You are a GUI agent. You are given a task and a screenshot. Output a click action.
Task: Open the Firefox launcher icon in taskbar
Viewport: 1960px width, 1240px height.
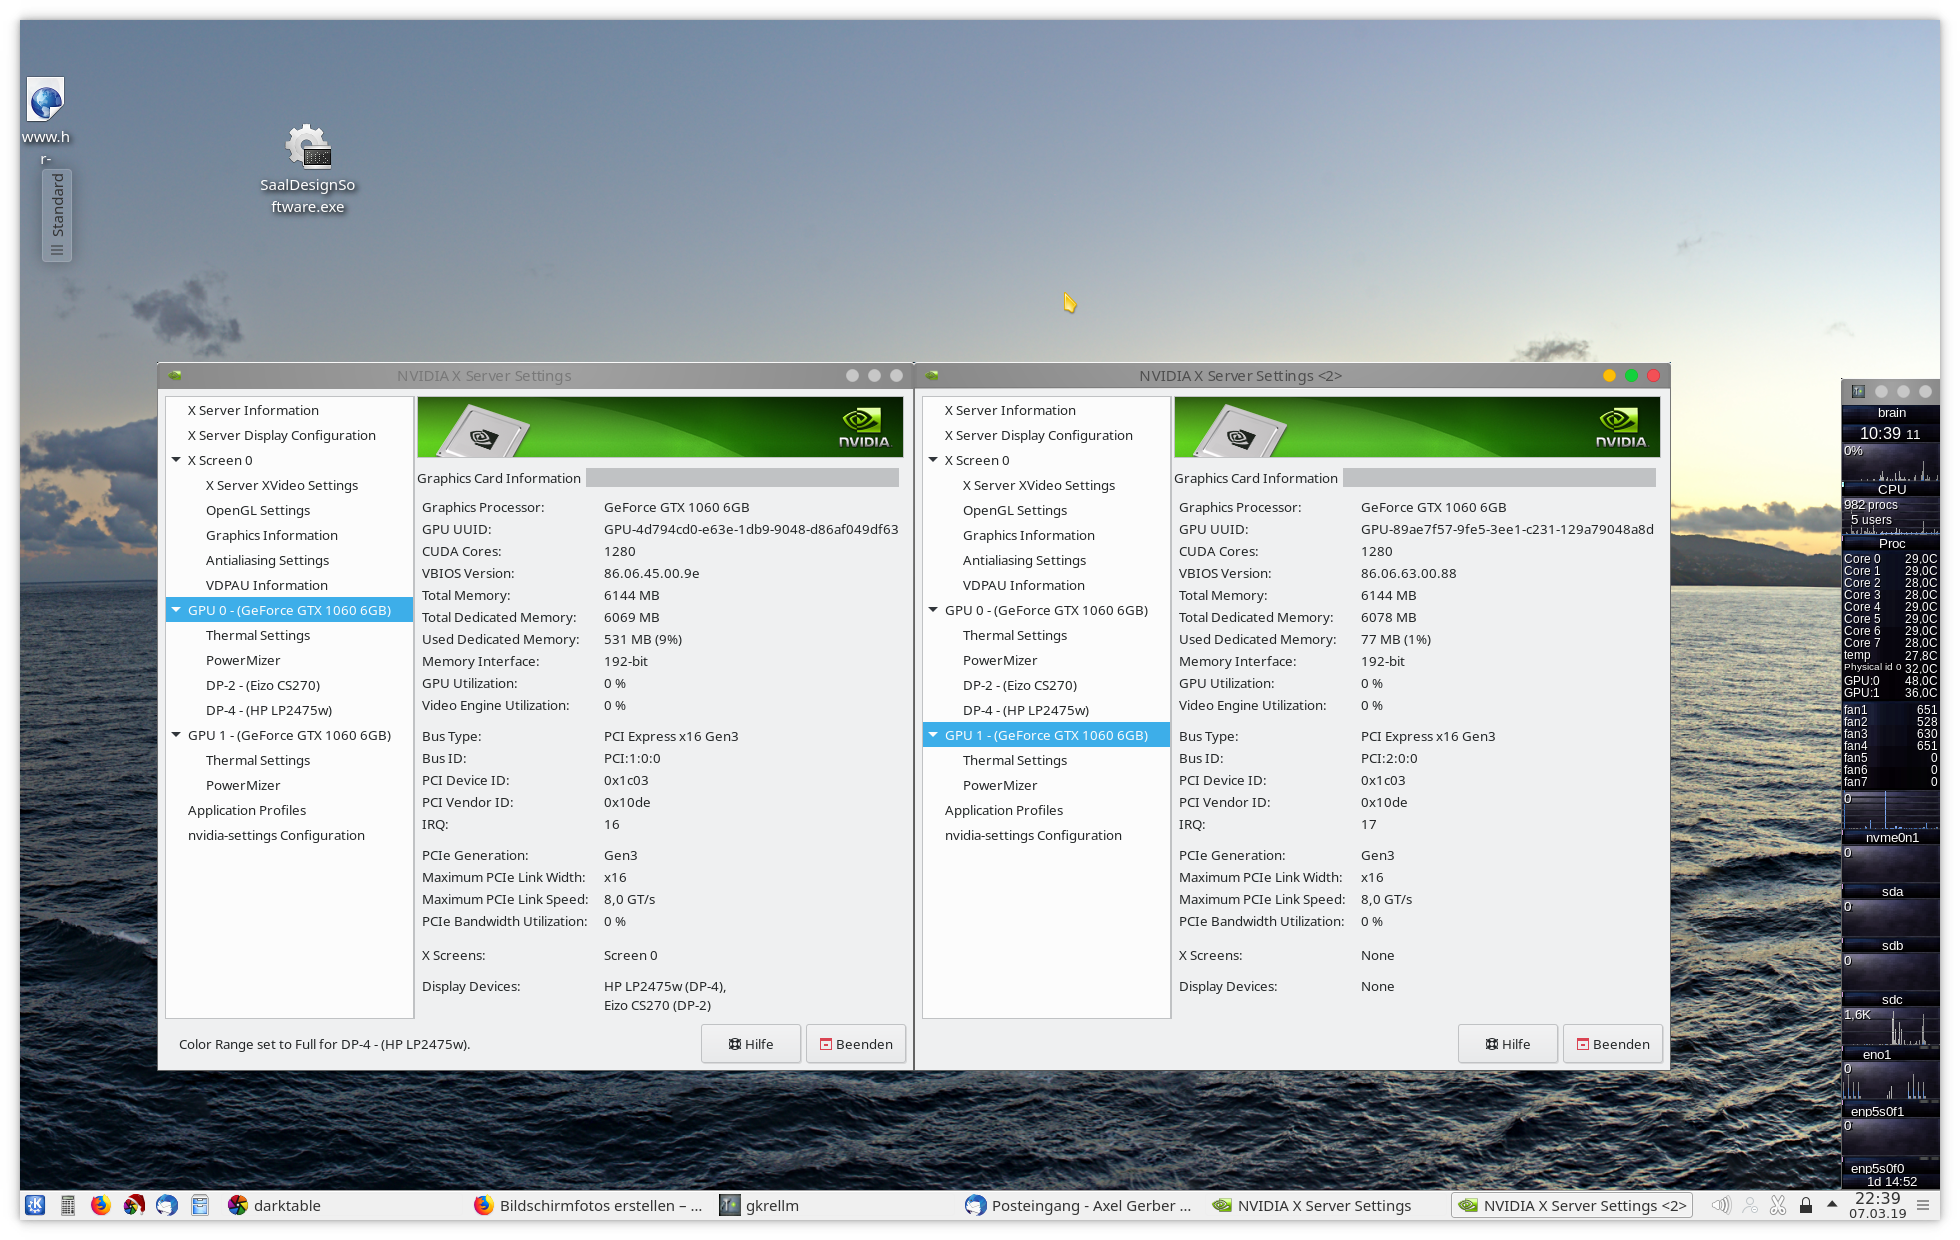(x=101, y=1205)
